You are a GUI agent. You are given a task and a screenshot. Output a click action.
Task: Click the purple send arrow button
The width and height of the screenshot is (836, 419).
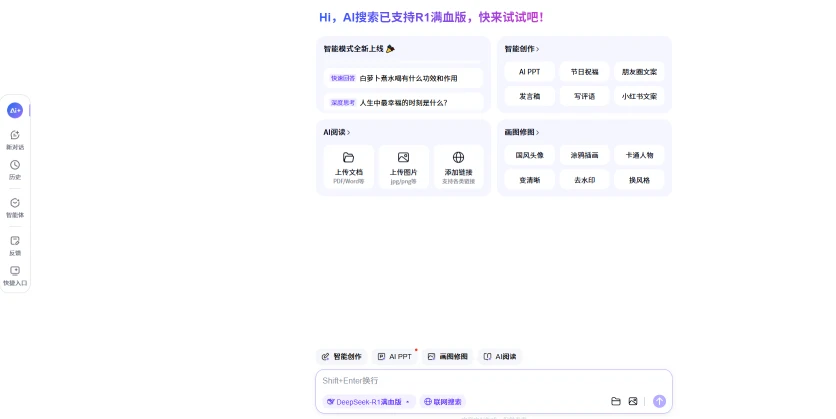coord(660,401)
